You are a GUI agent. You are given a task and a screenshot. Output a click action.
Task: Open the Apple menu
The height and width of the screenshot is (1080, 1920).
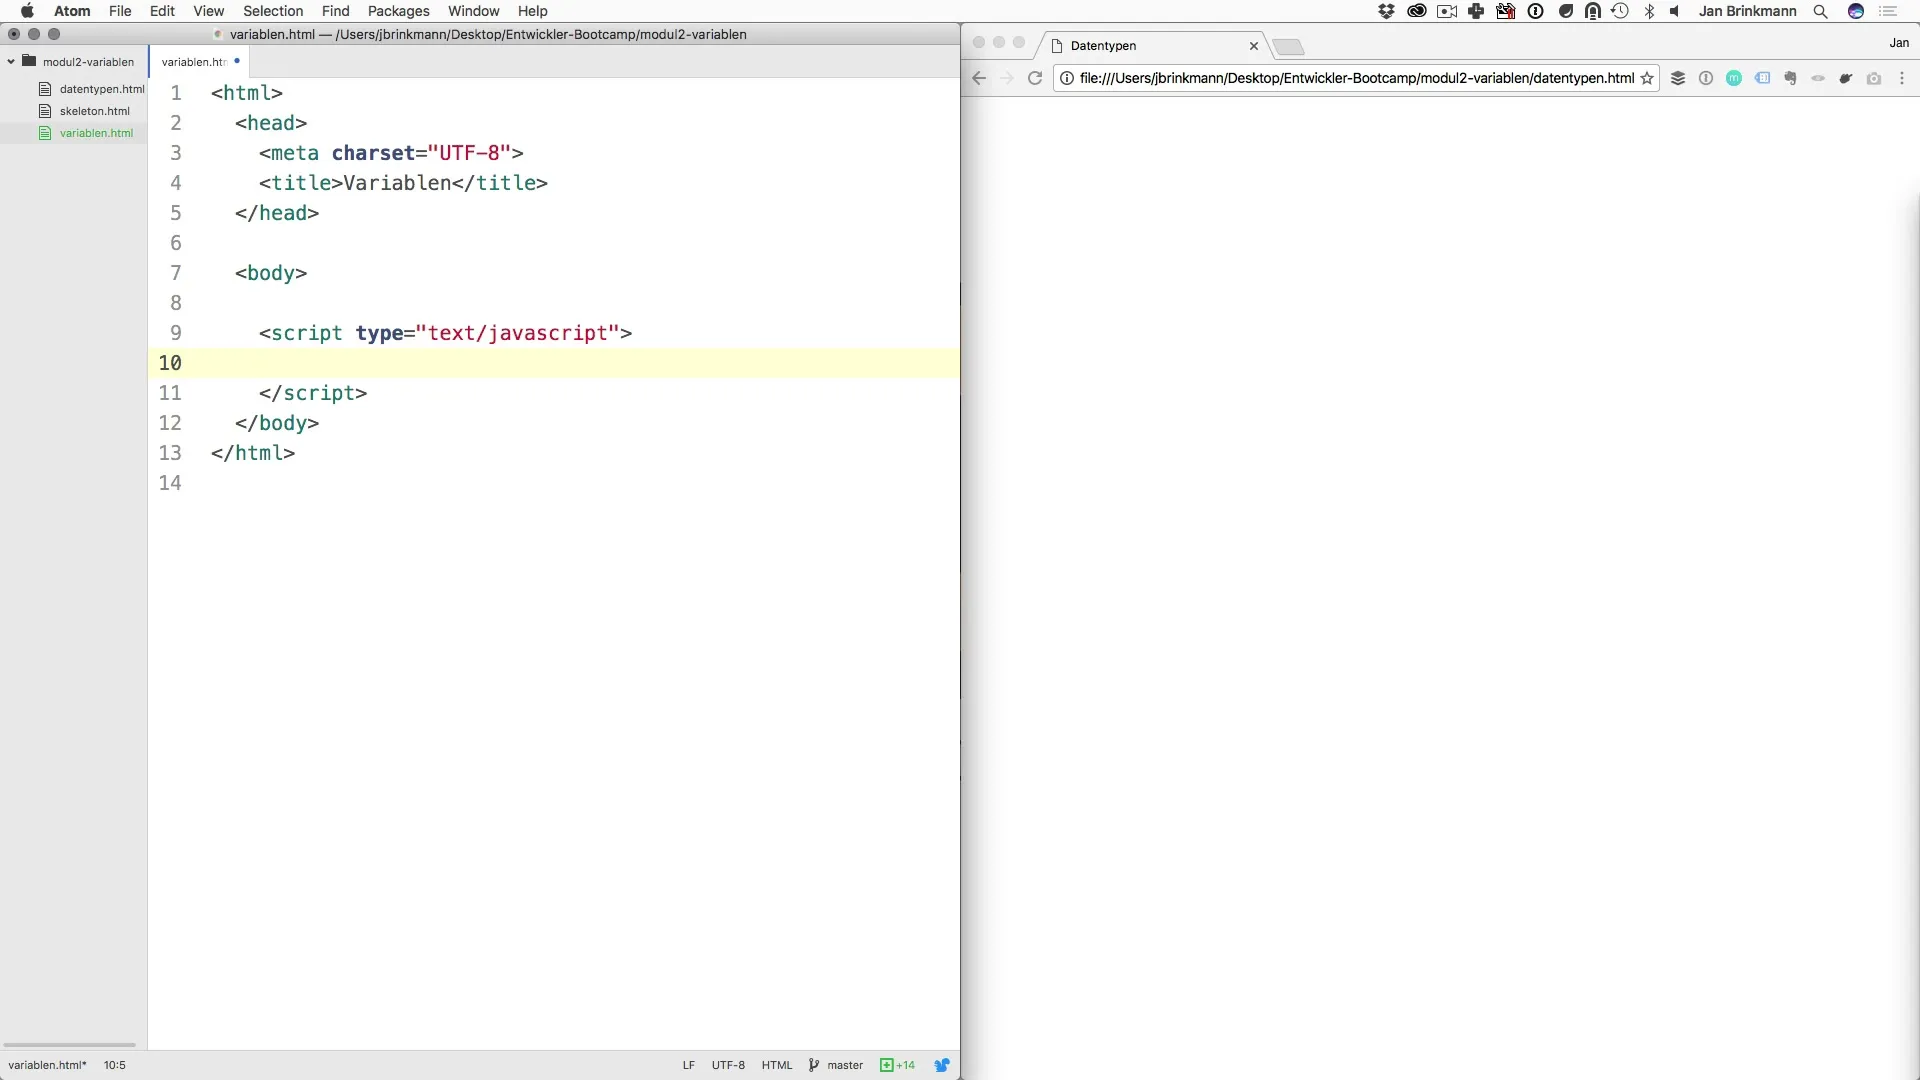pyautogui.click(x=27, y=11)
